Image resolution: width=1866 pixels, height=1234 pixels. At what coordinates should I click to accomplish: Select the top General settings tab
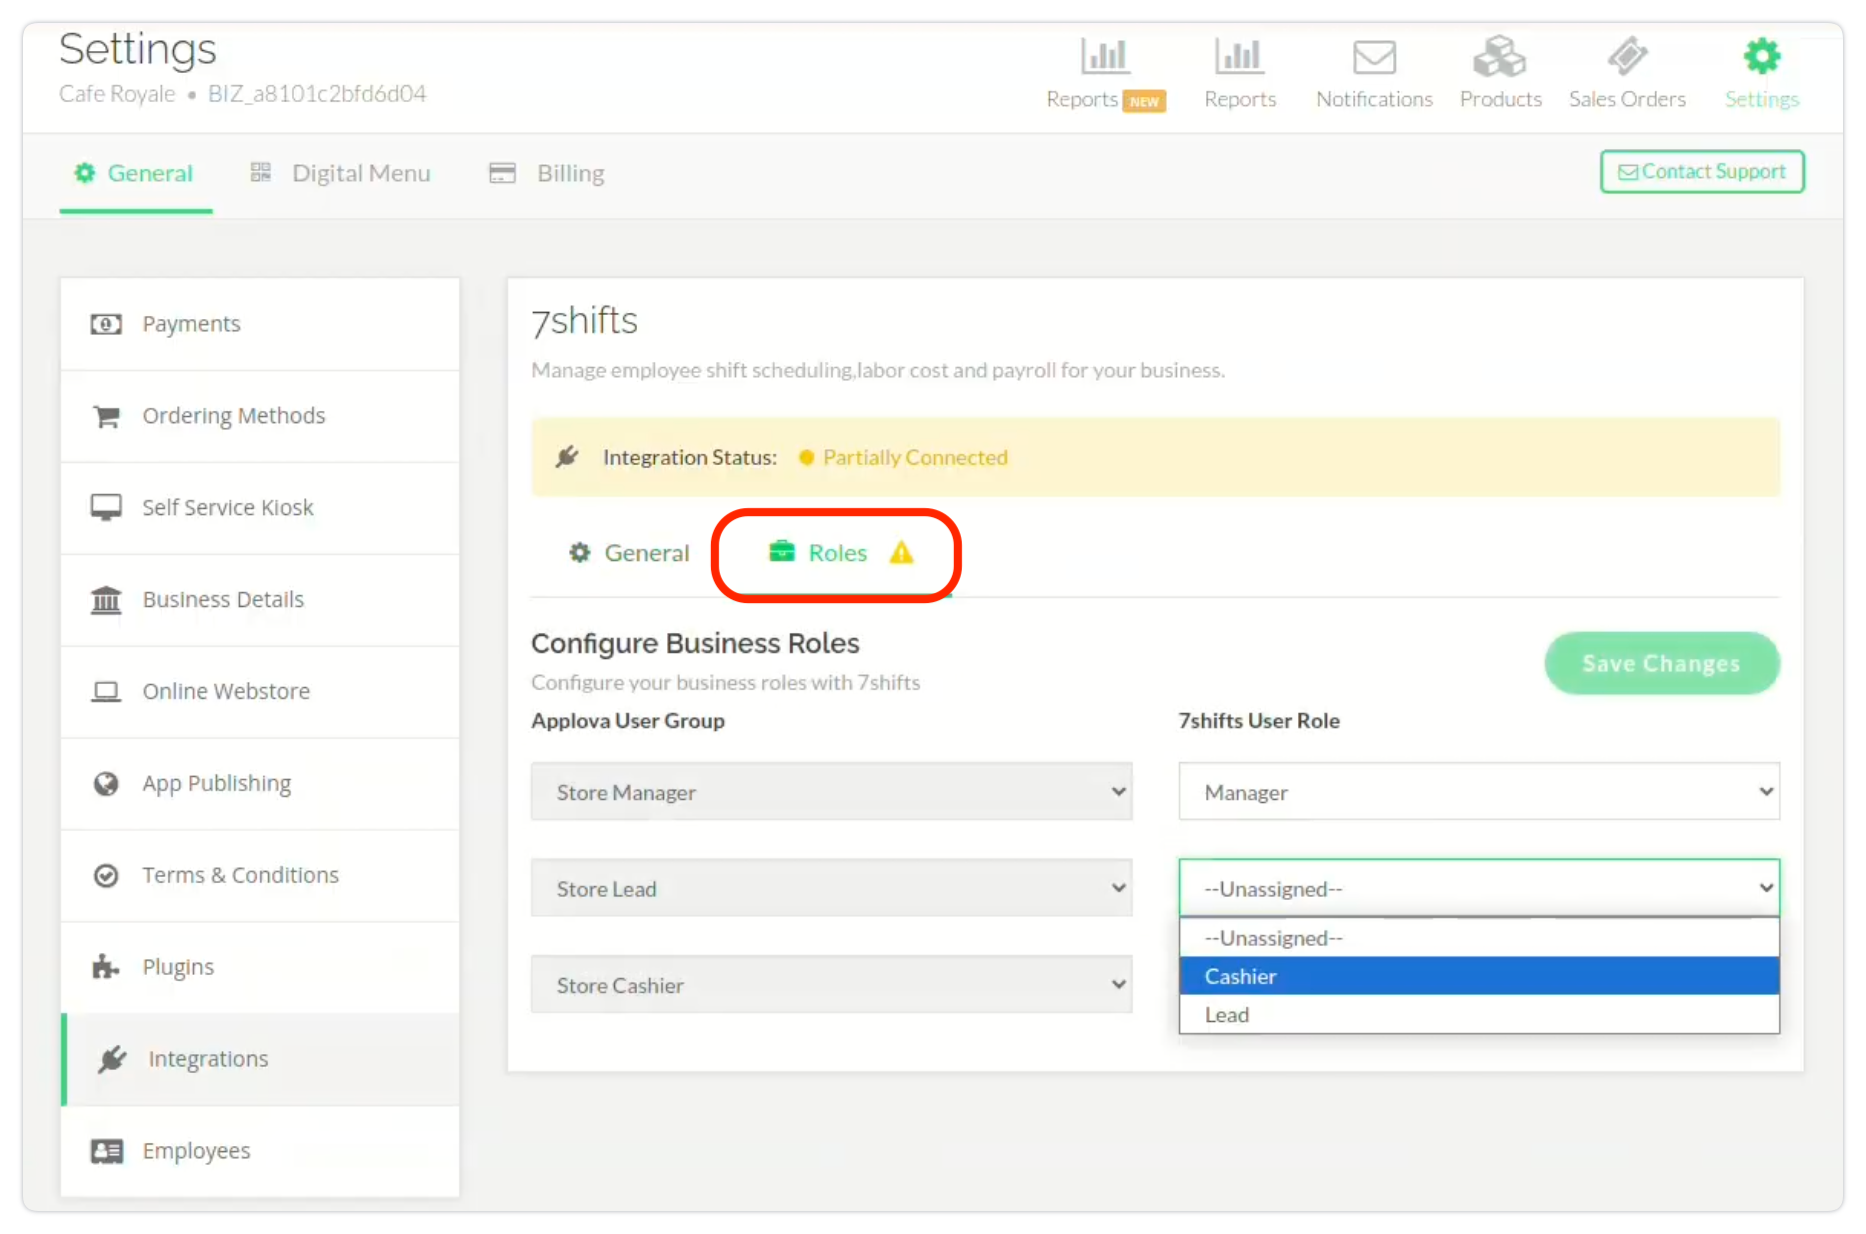135,173
